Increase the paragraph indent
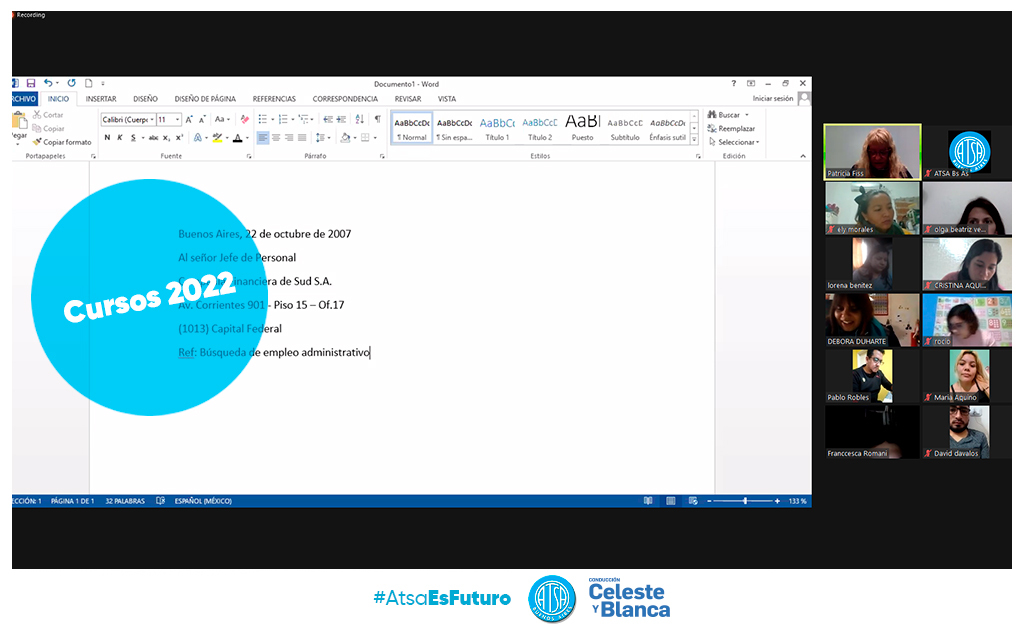 pyautogui.click(x=341, y=119)
